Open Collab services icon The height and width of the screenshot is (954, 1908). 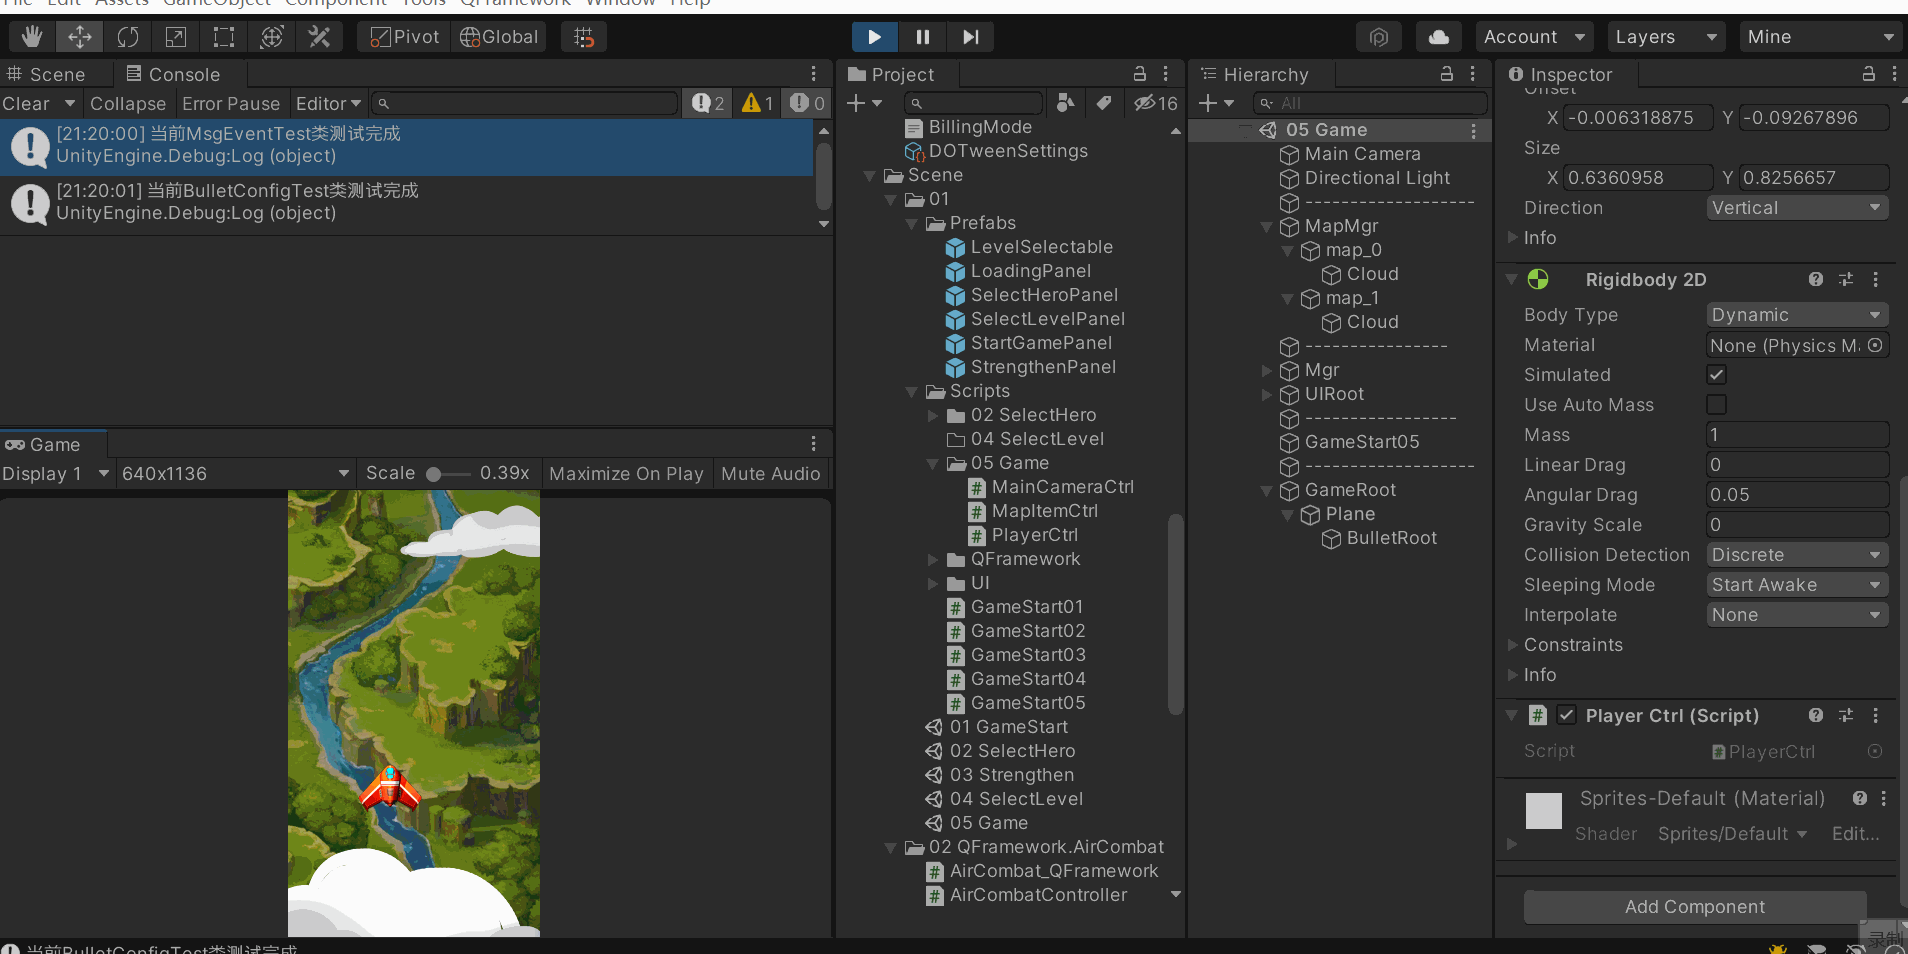(1379, 37)
